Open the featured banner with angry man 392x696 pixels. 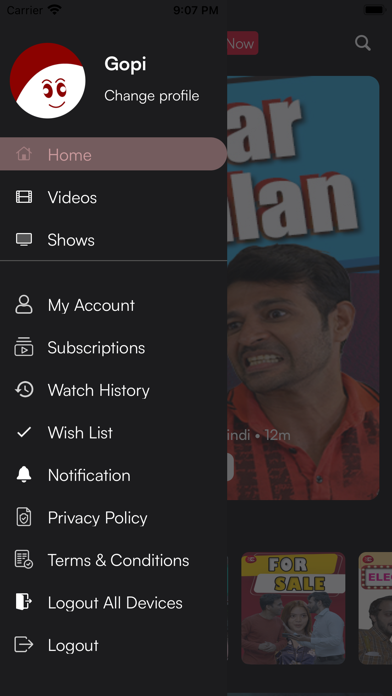303,288
